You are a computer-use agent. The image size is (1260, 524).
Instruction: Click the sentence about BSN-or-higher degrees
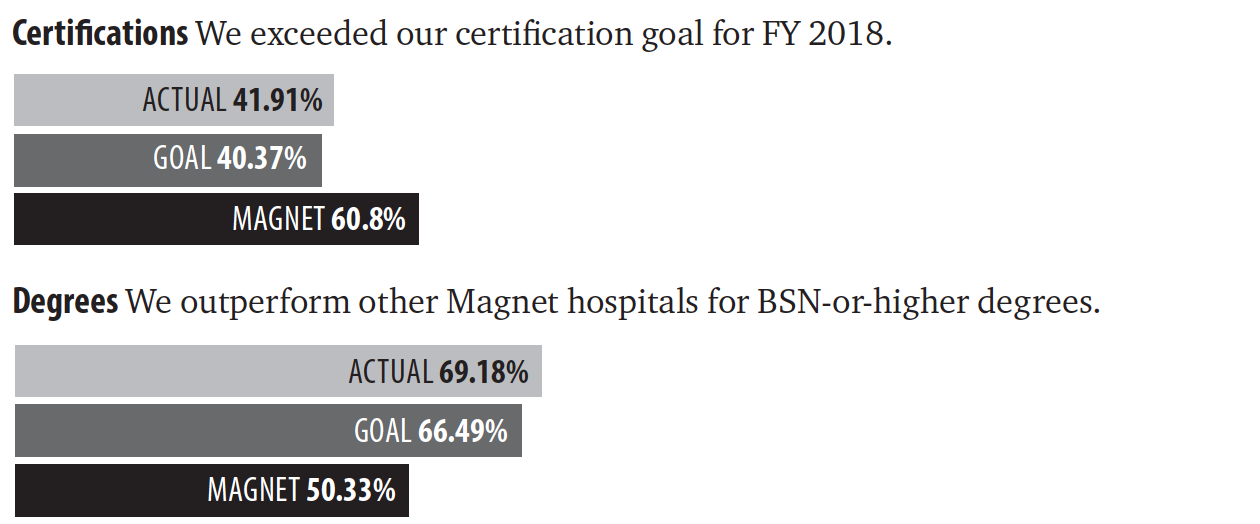[612, 302]
